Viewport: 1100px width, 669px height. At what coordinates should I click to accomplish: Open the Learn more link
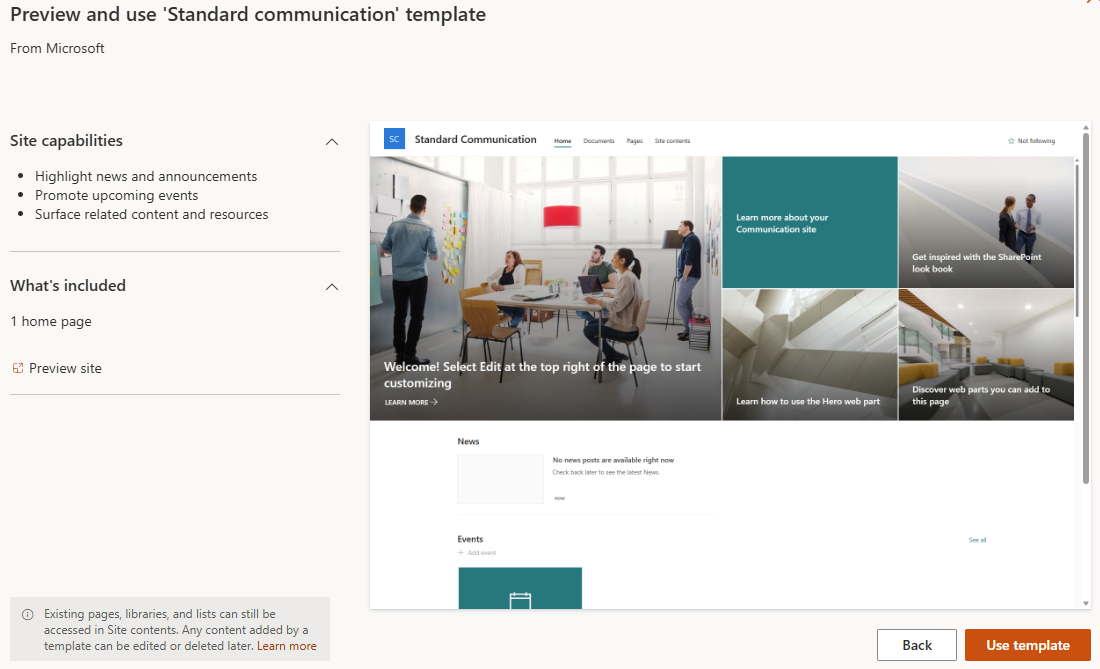(x=286, y=646)
